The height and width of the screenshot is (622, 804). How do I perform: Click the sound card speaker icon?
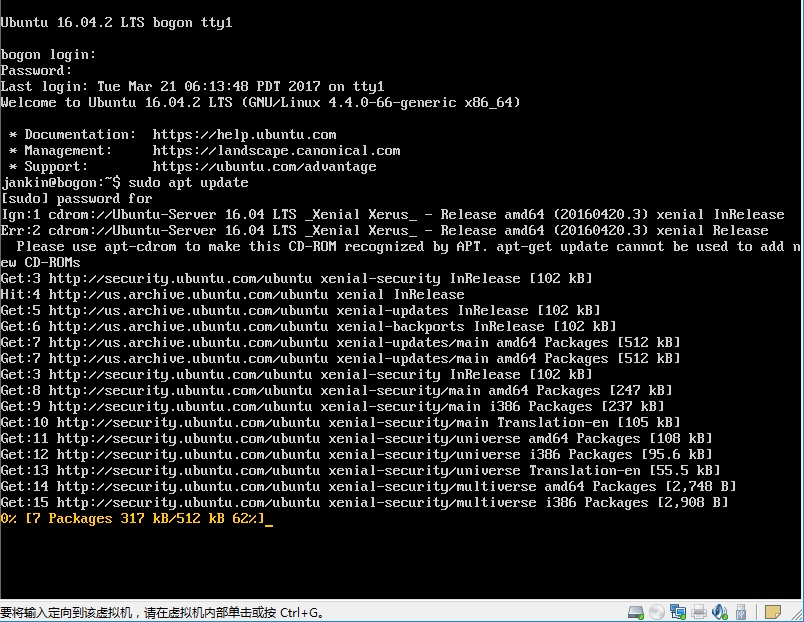pyautogui.click(x=720, y=612)
